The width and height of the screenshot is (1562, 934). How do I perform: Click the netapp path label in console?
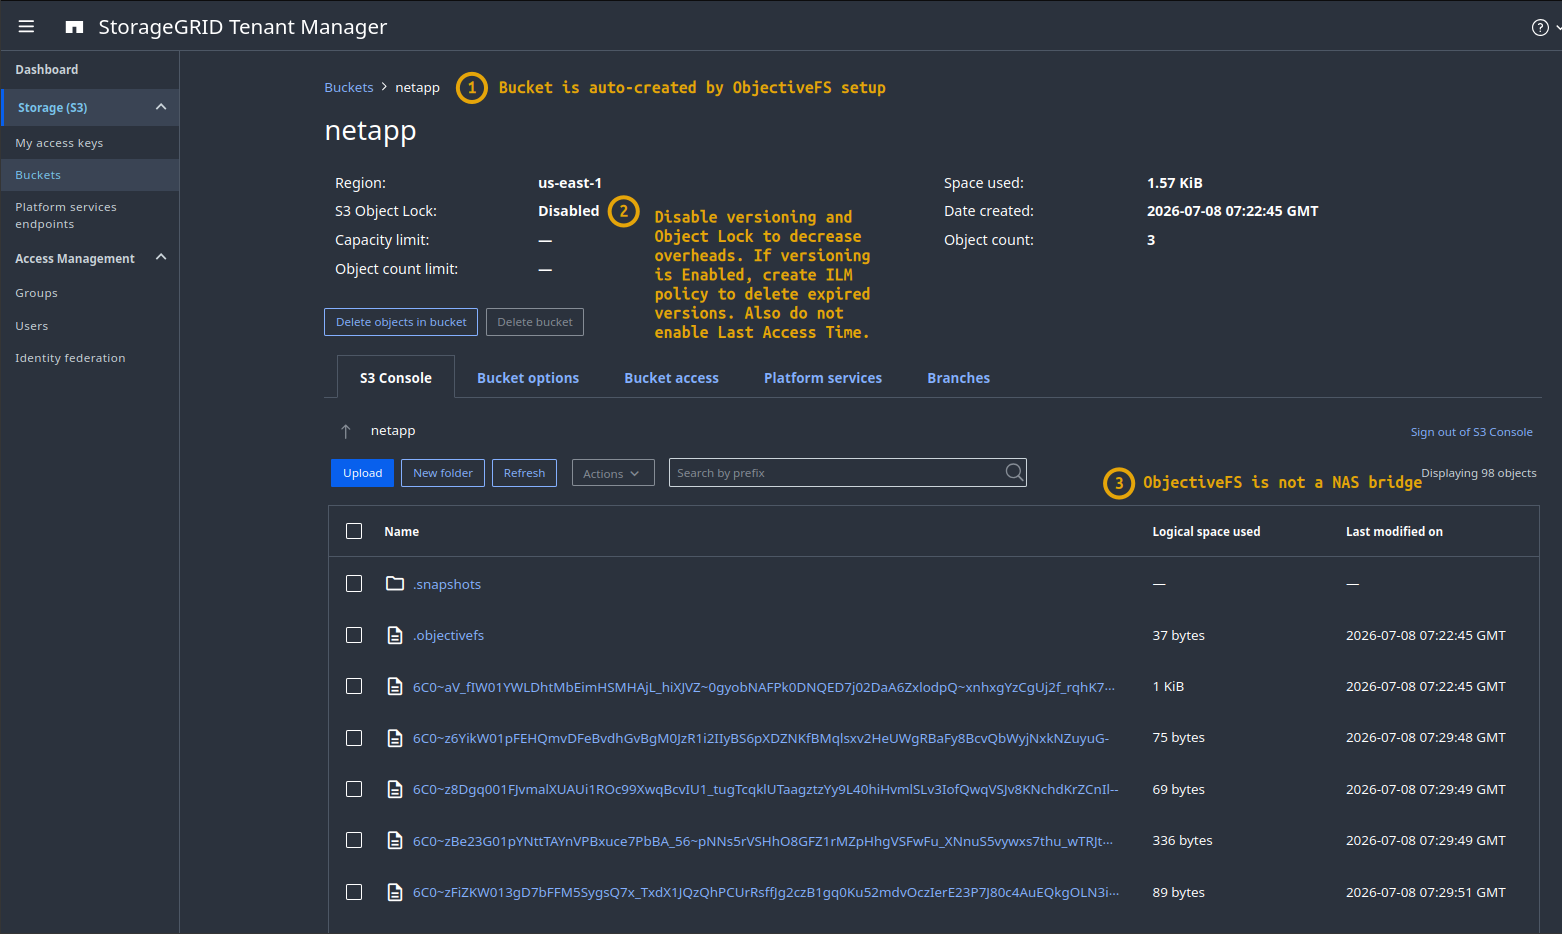[x=393, y=431]
